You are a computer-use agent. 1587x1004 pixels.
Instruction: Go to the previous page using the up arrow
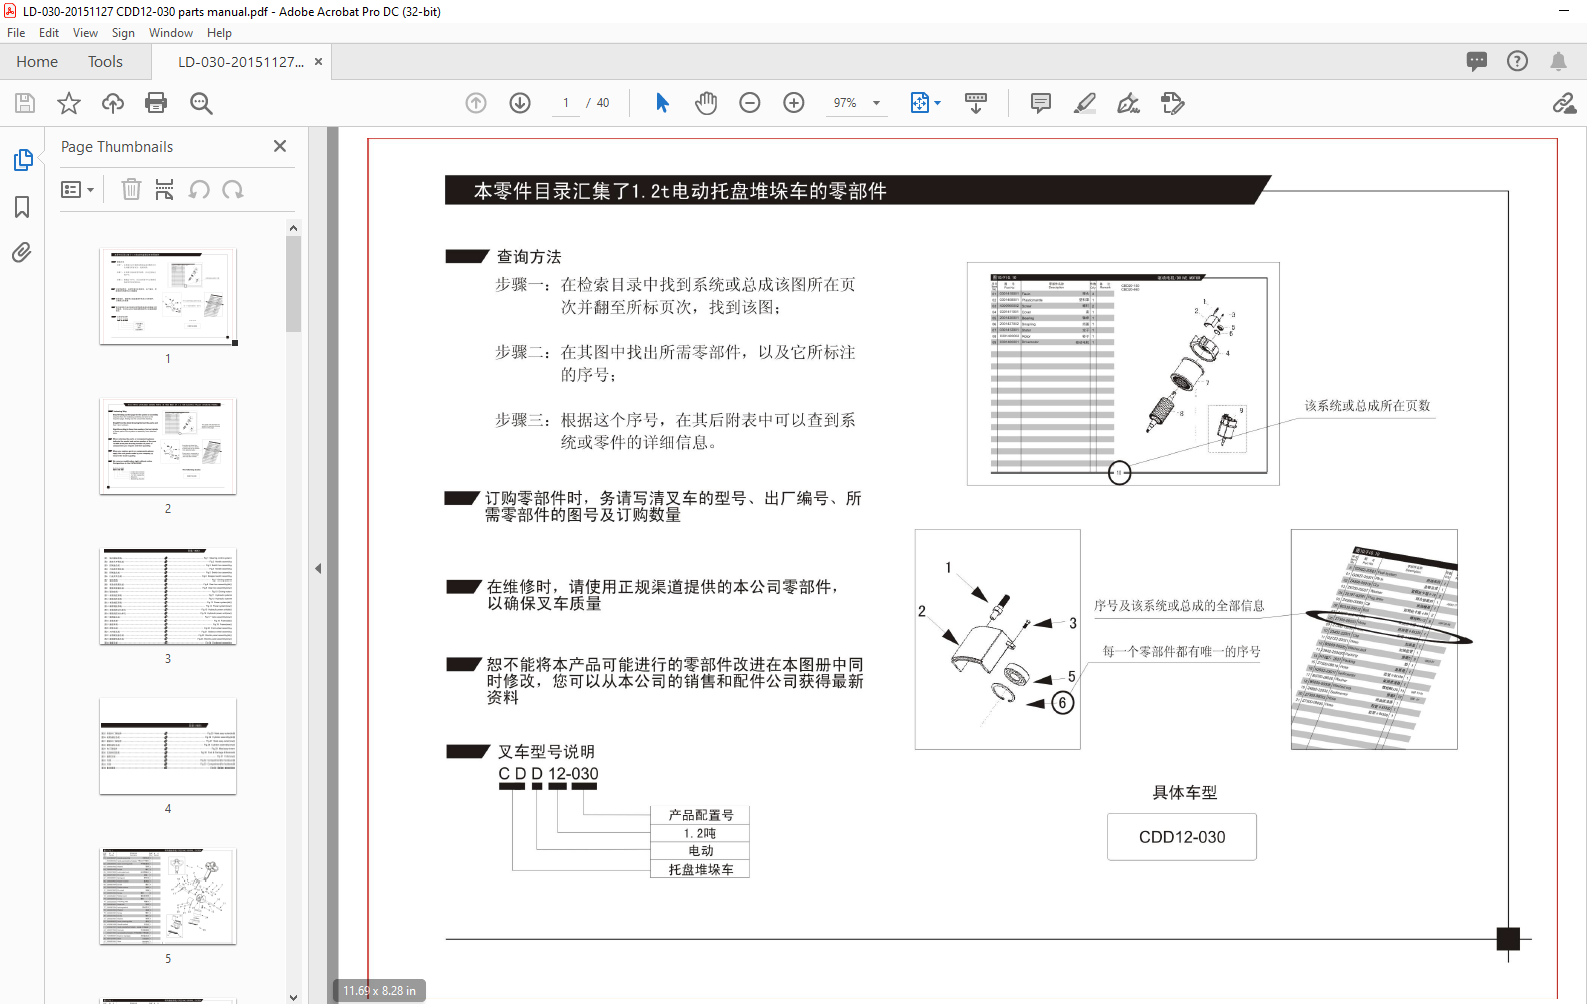pyautogui.click(x=476, y=103)
